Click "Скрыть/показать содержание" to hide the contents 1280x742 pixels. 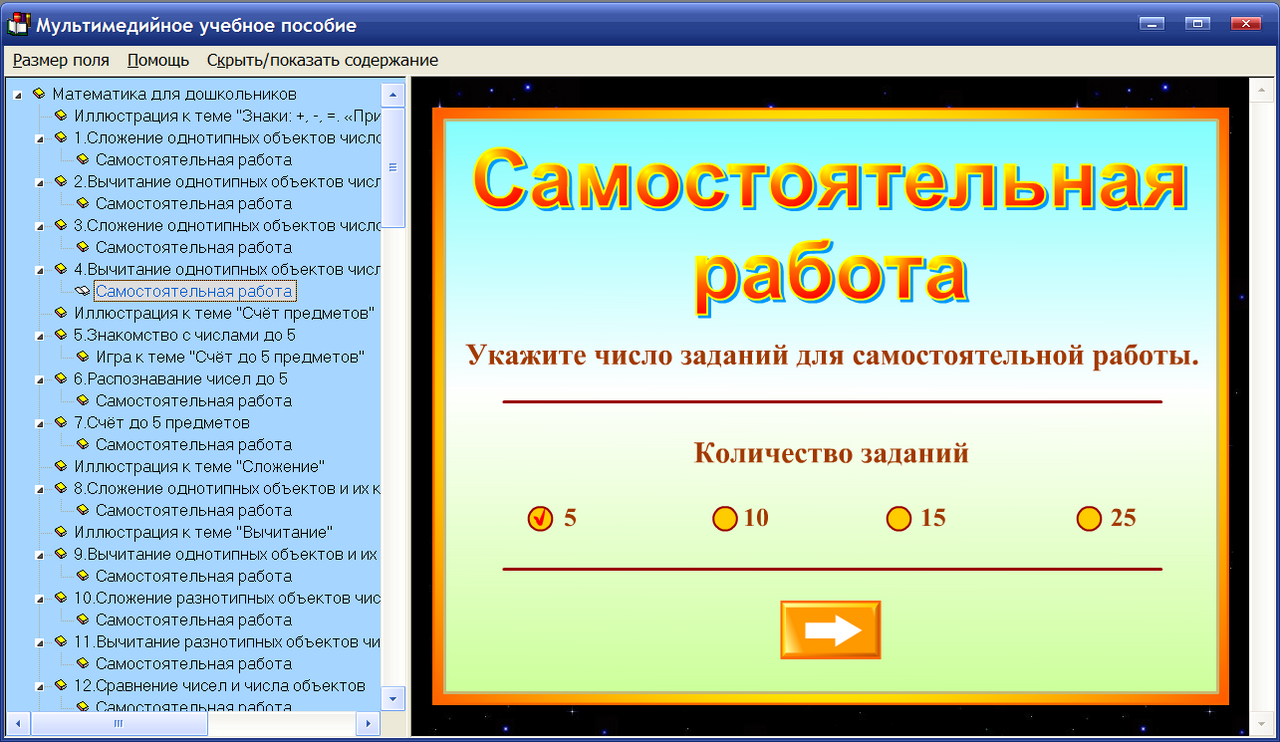click(x=320, y=60)
